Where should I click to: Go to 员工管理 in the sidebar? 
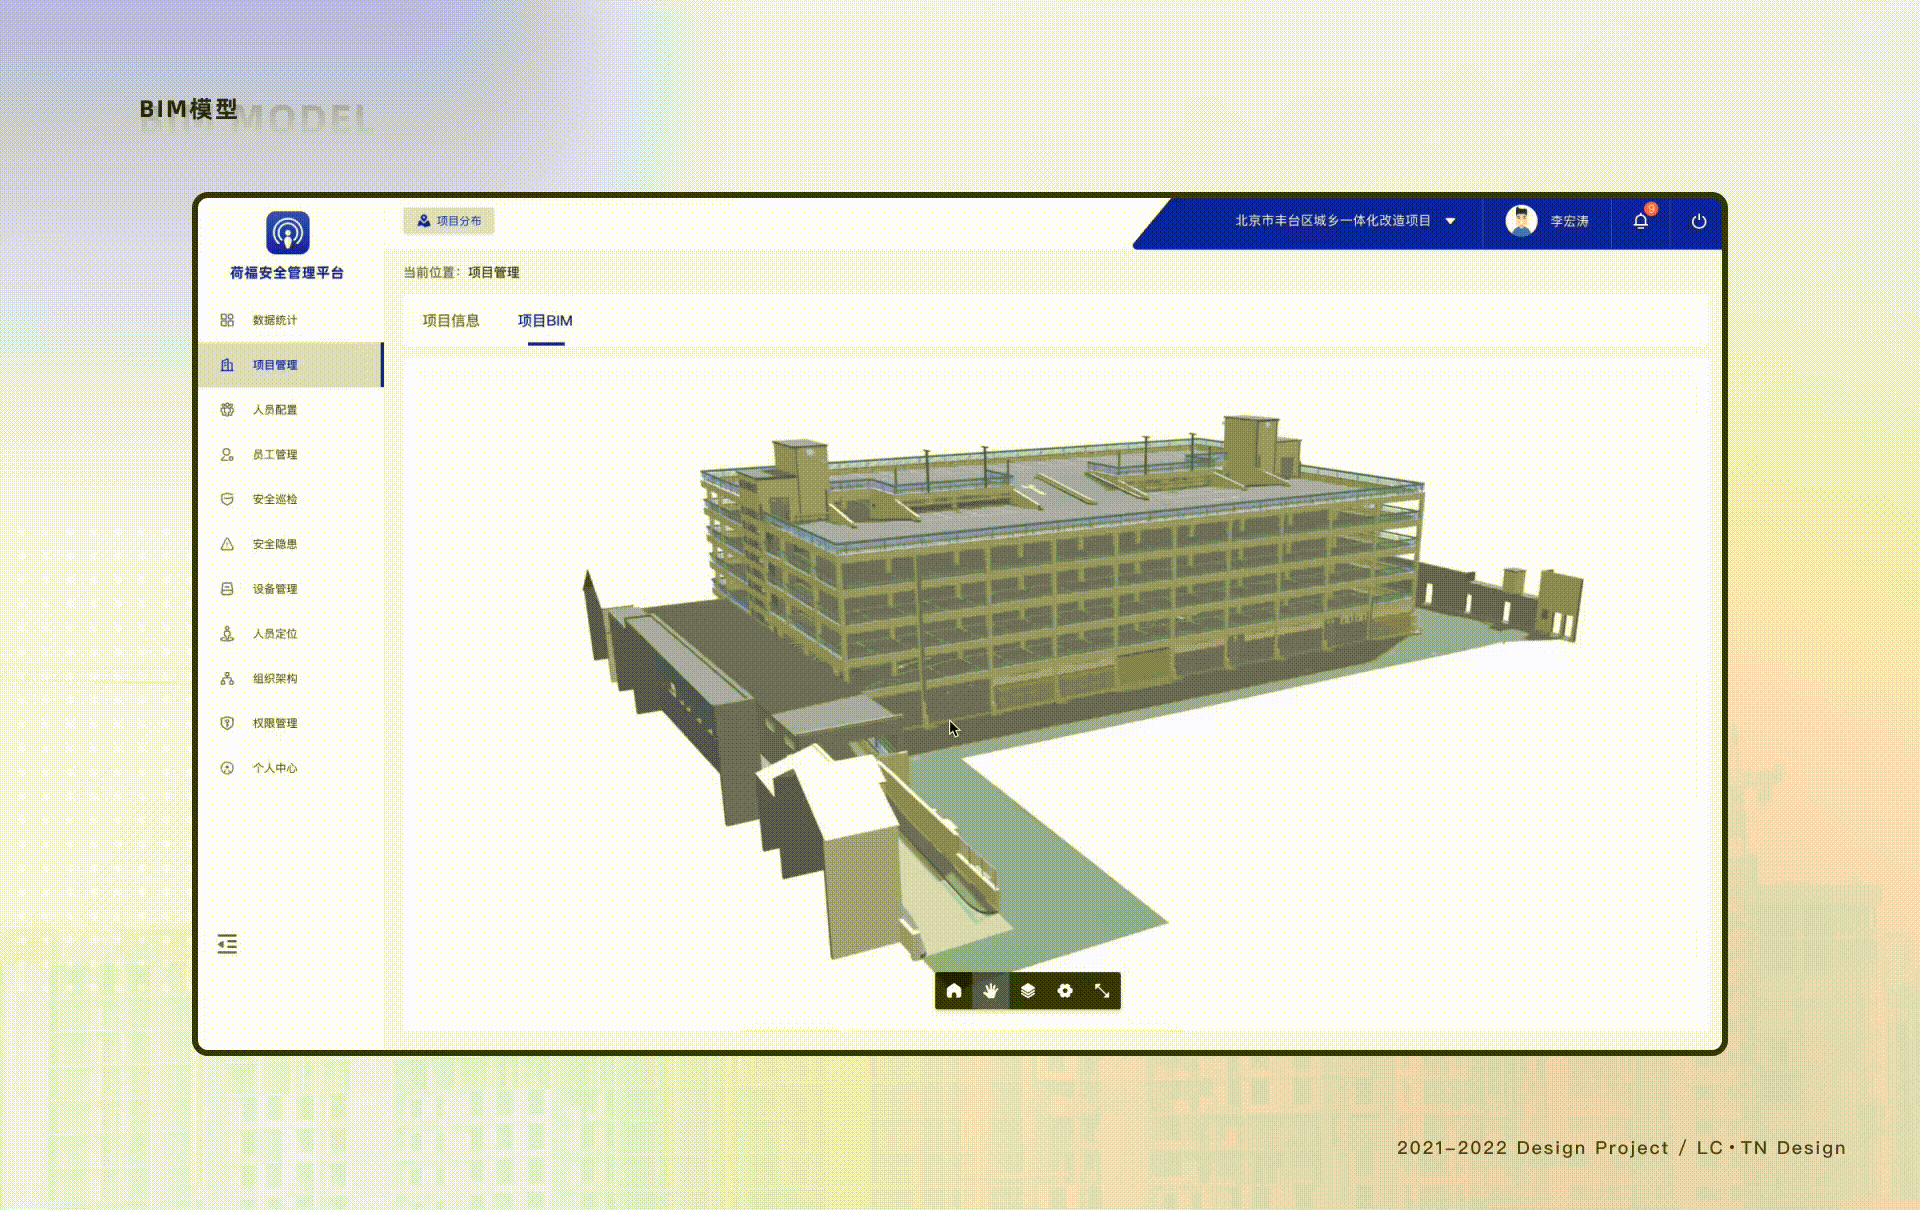[290, 455]
